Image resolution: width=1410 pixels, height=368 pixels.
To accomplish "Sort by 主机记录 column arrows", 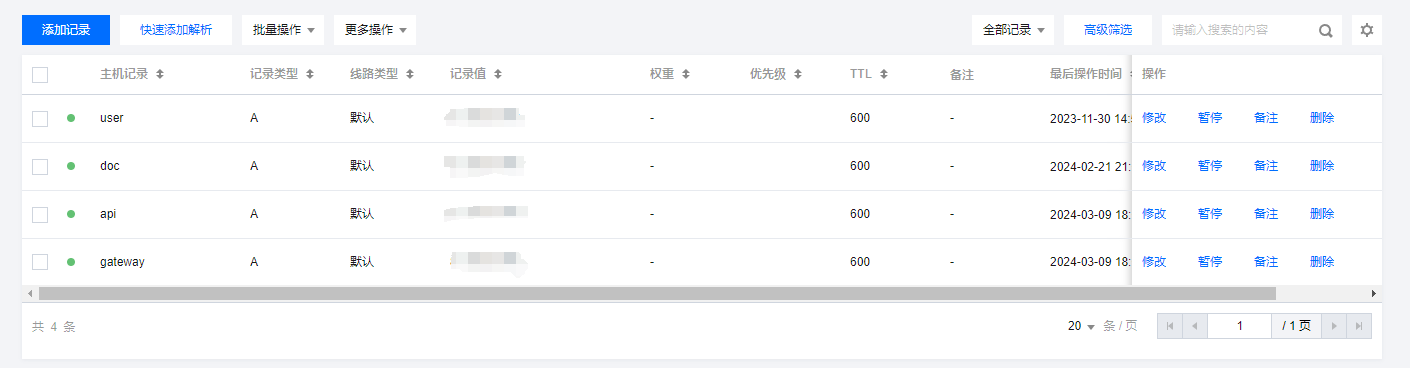I will tap(160, 74).
